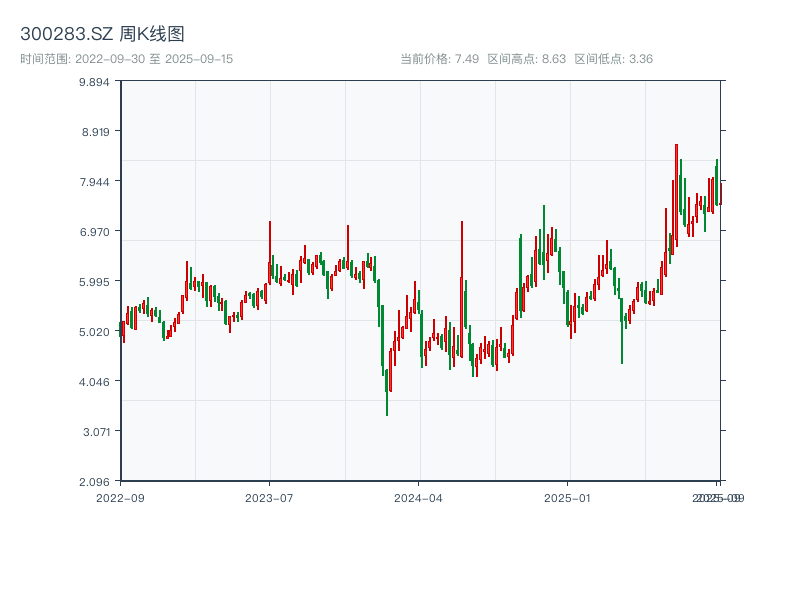
Task: Click the period high label 区间高点: 8.63
Action: tap(527, 59)
